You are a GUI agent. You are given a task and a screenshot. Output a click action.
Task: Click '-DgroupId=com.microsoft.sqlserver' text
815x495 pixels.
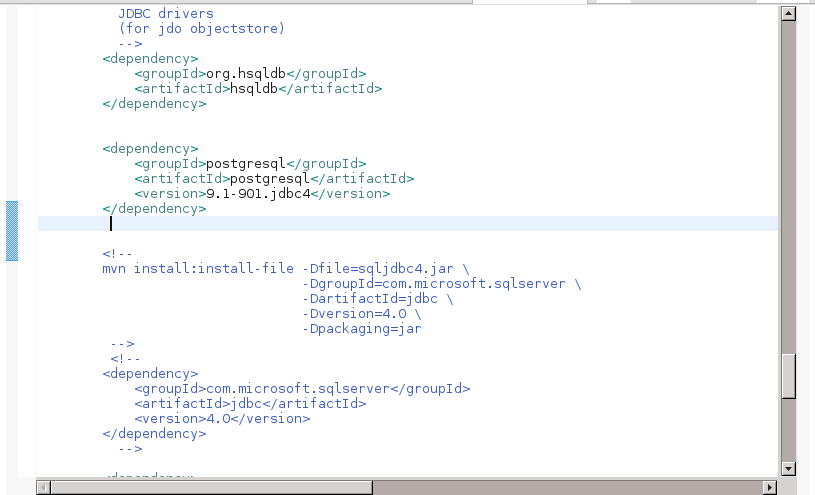433,284
